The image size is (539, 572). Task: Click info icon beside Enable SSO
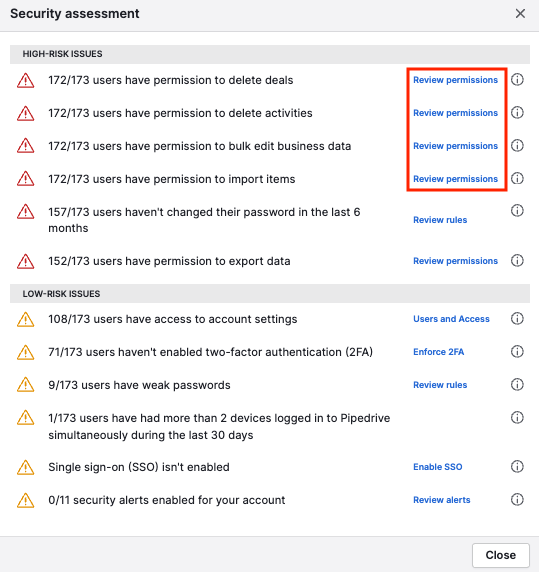[517, 467]
